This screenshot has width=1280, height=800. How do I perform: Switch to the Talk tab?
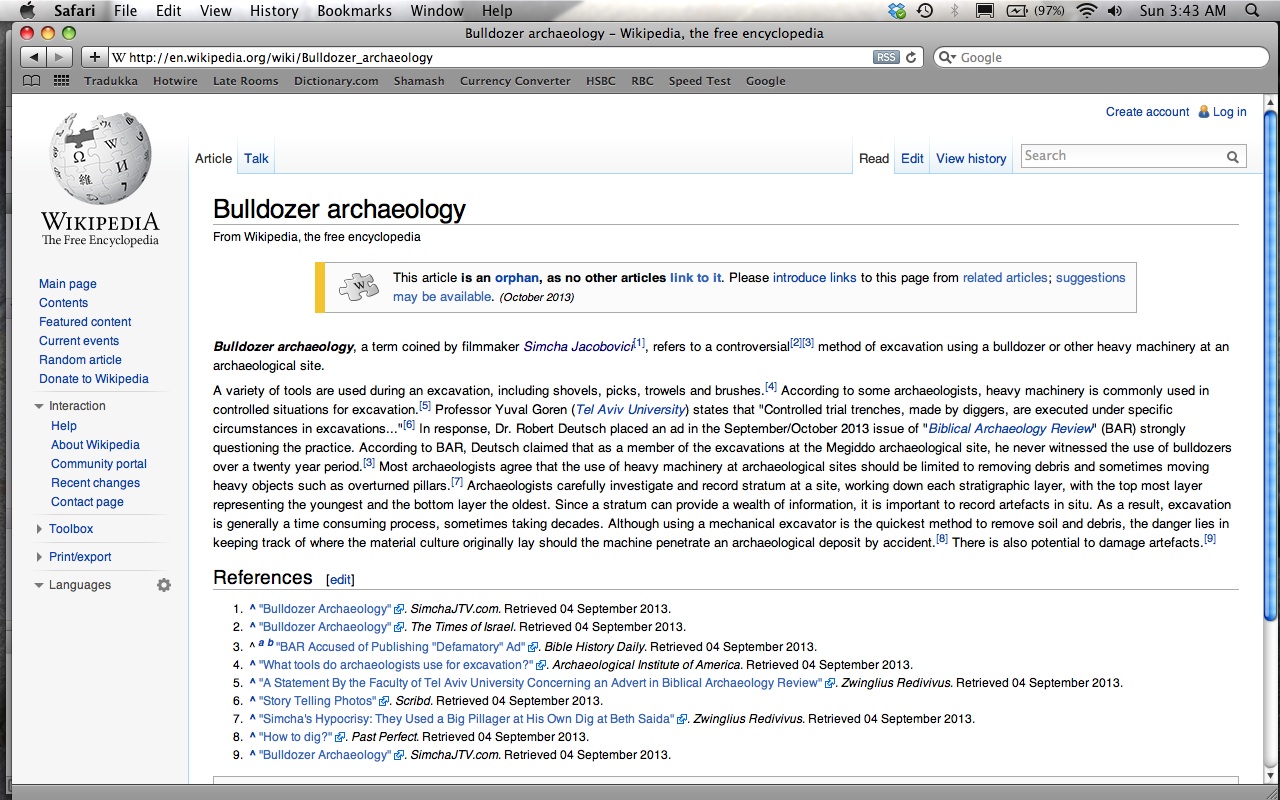[x=256, y=158]
